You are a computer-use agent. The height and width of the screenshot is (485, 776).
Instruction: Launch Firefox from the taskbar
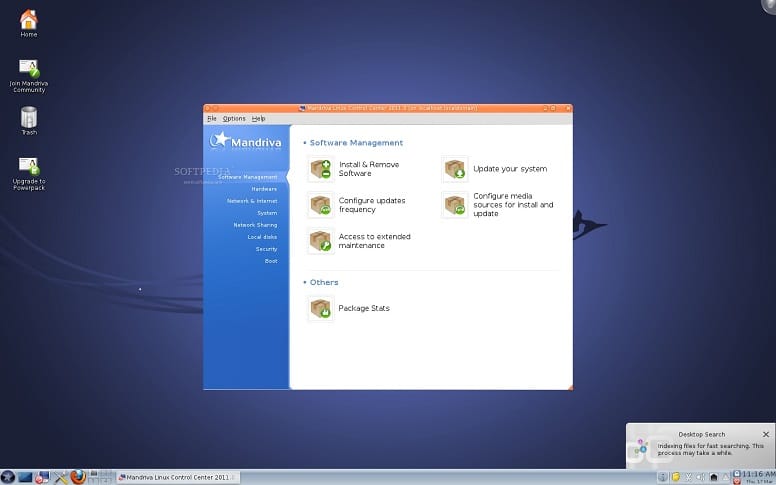[78, 477]
